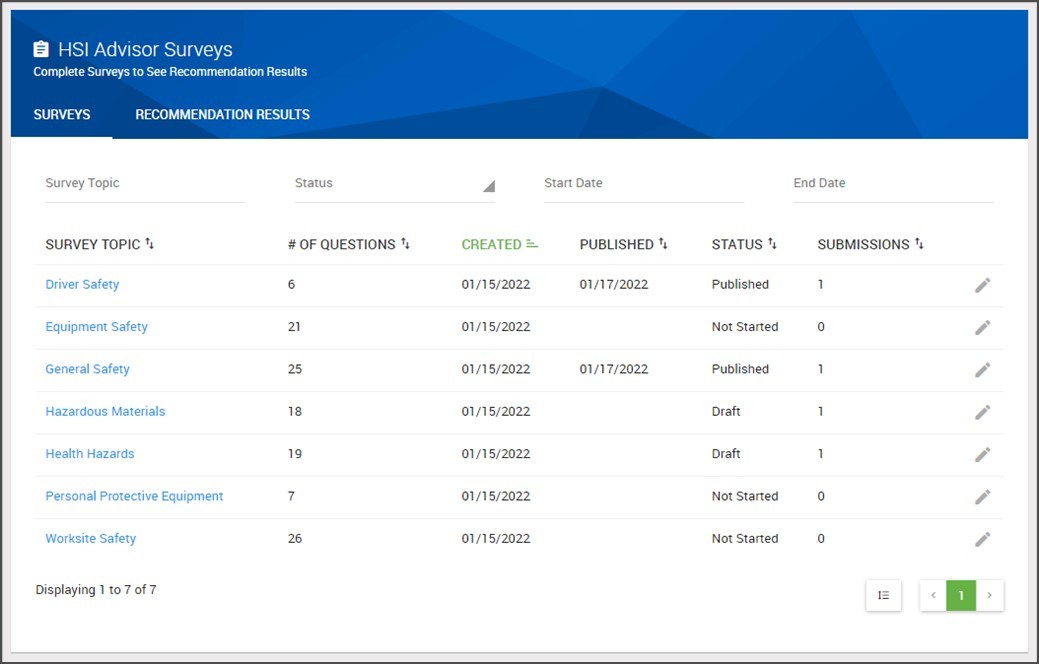
Task: Click question count 21 for Equipment Safety
Action: [x=294, y=327]
